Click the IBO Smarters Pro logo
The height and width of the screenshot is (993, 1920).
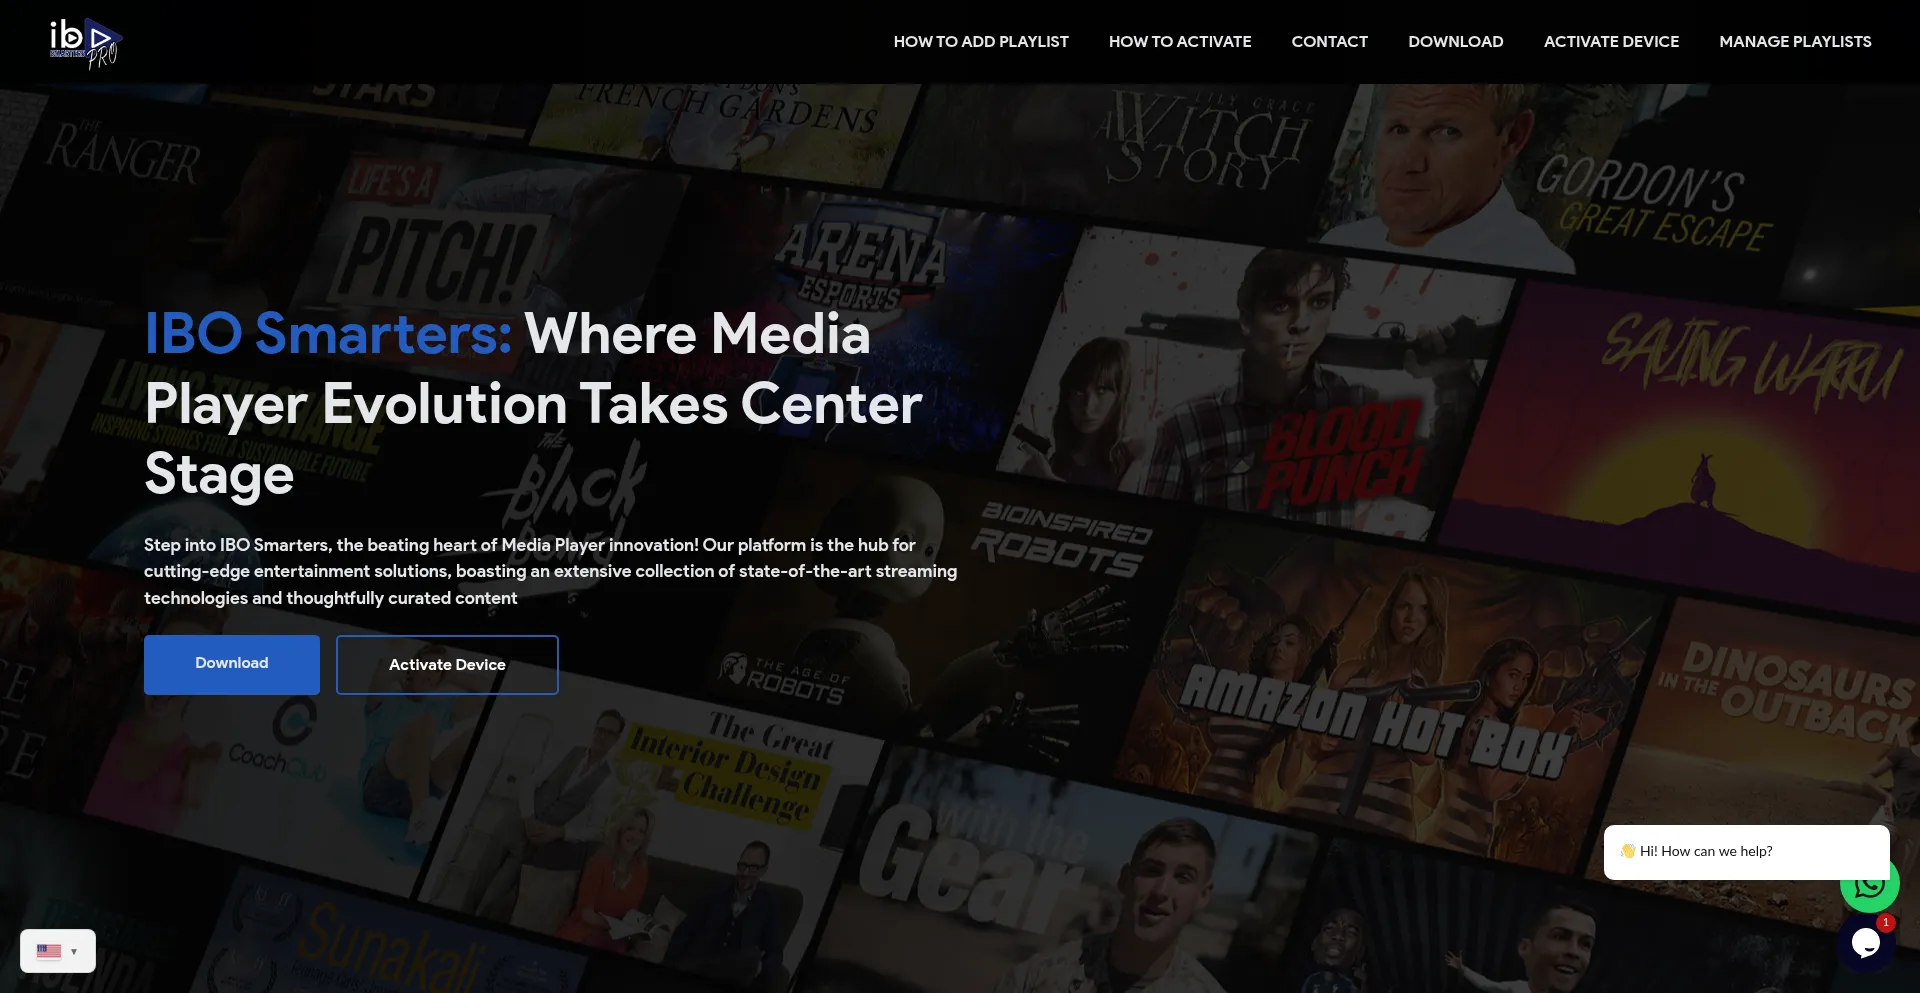[86, 43]
